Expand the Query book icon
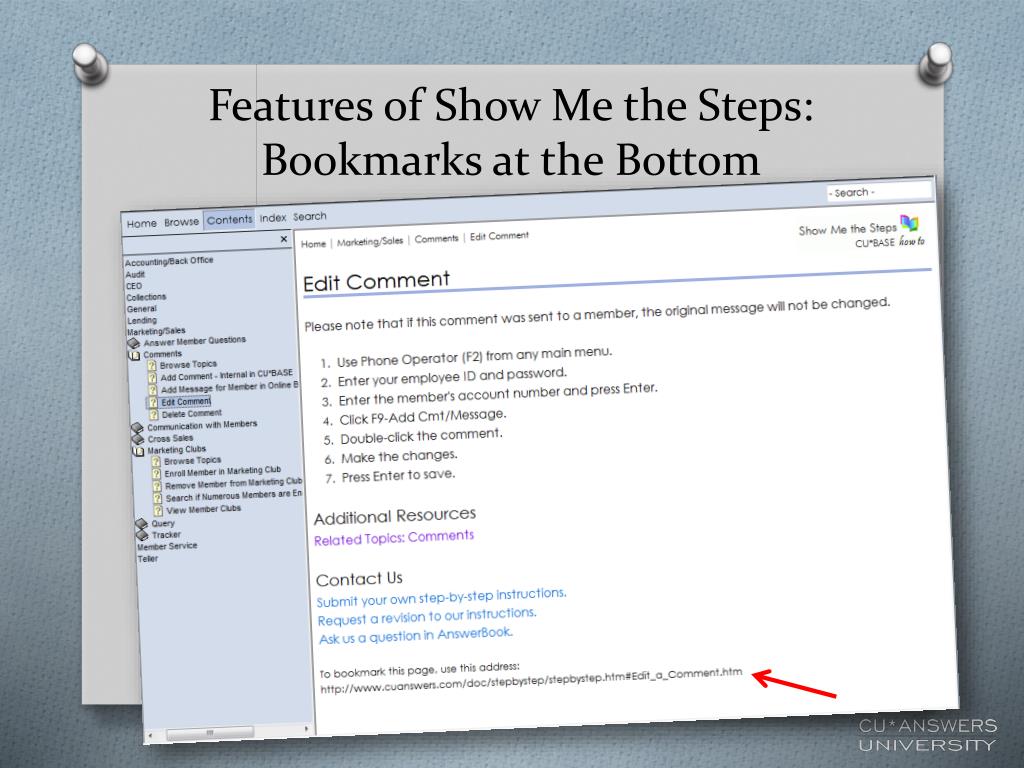 coord(141,524)
